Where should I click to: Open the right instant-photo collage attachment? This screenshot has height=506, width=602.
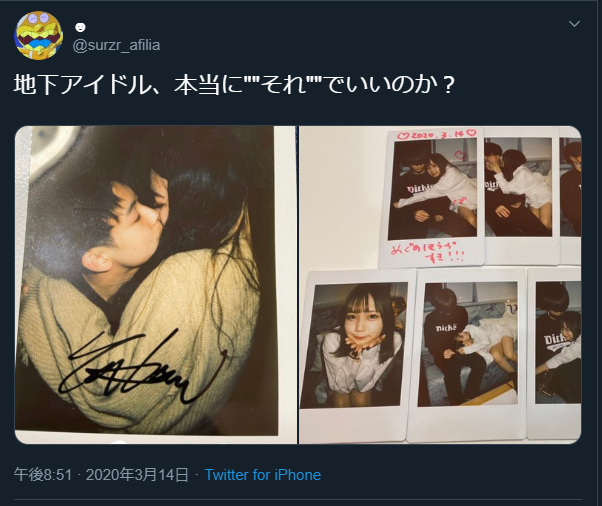[440, 284]
